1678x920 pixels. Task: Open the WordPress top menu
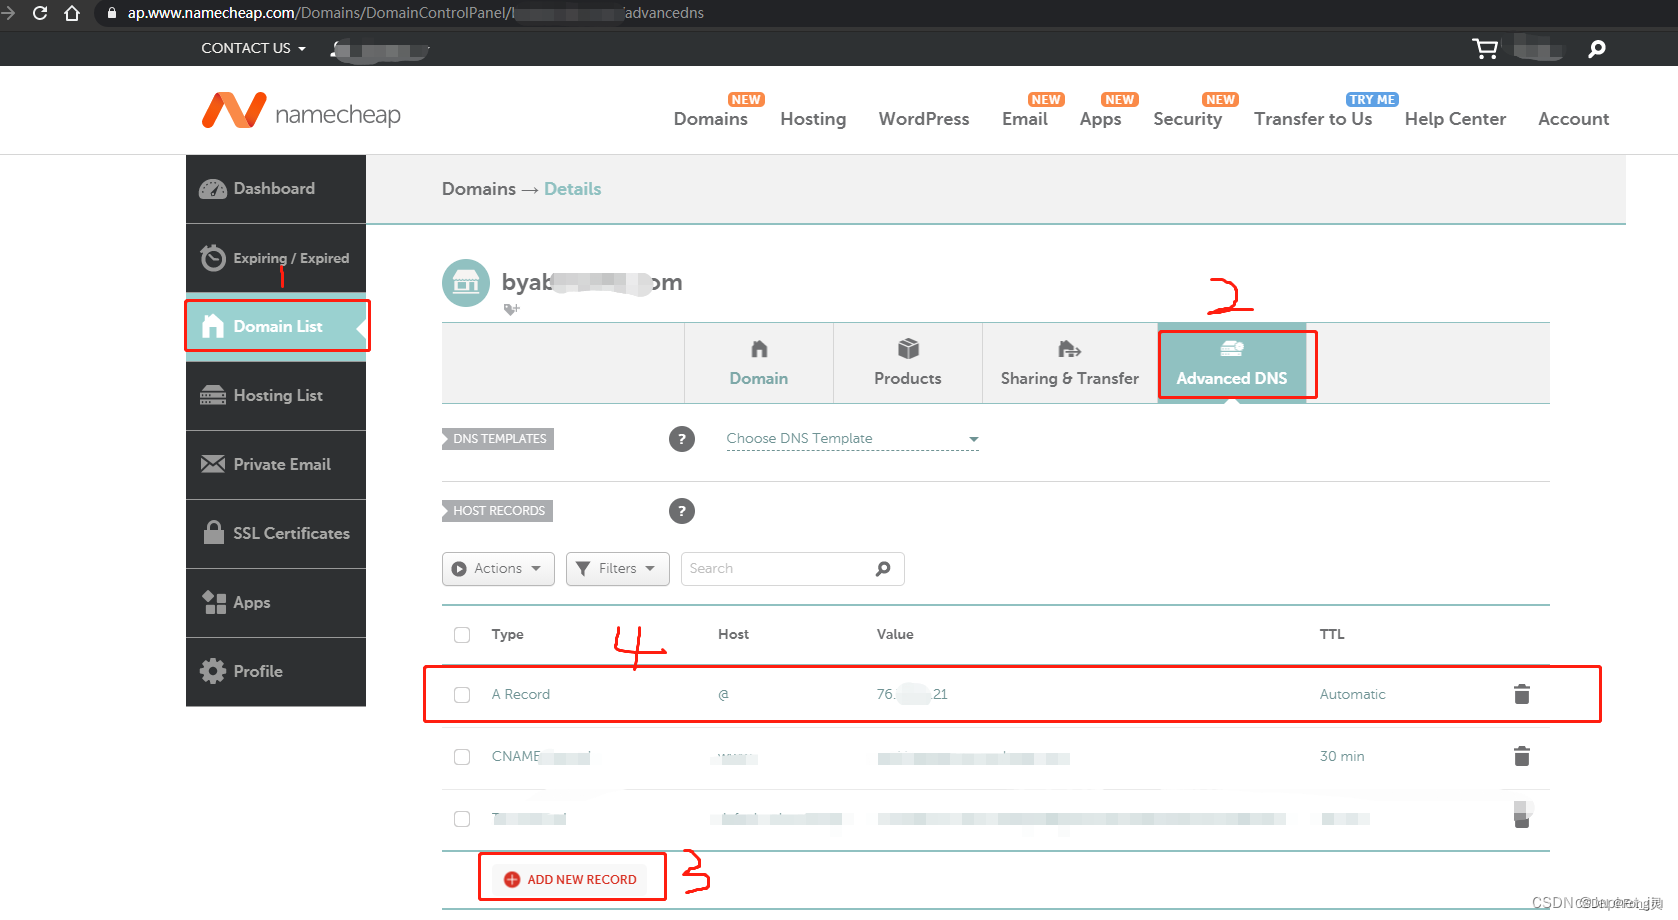pos(924,119)
